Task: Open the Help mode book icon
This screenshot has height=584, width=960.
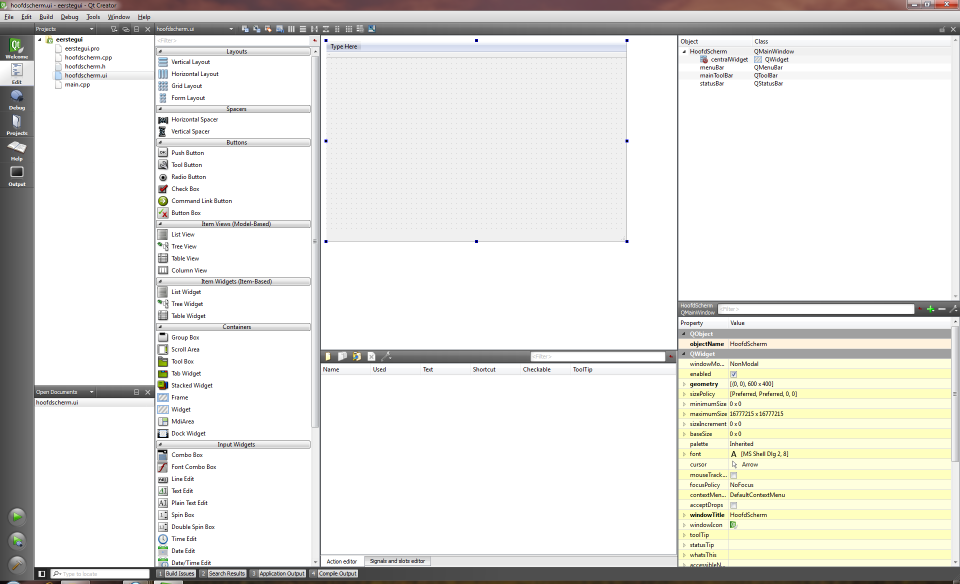Action: (16, 149)
